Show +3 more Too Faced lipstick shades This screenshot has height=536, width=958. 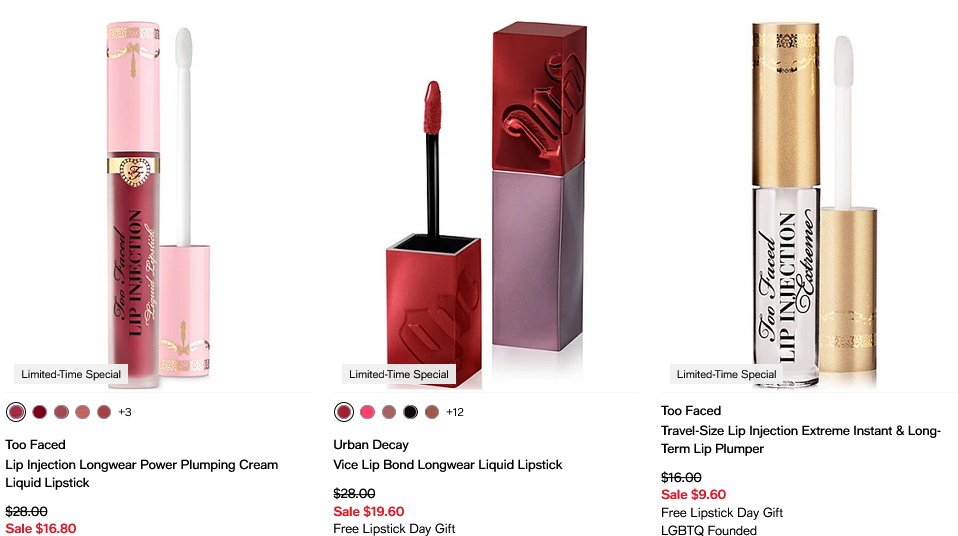tap(125, 412)
